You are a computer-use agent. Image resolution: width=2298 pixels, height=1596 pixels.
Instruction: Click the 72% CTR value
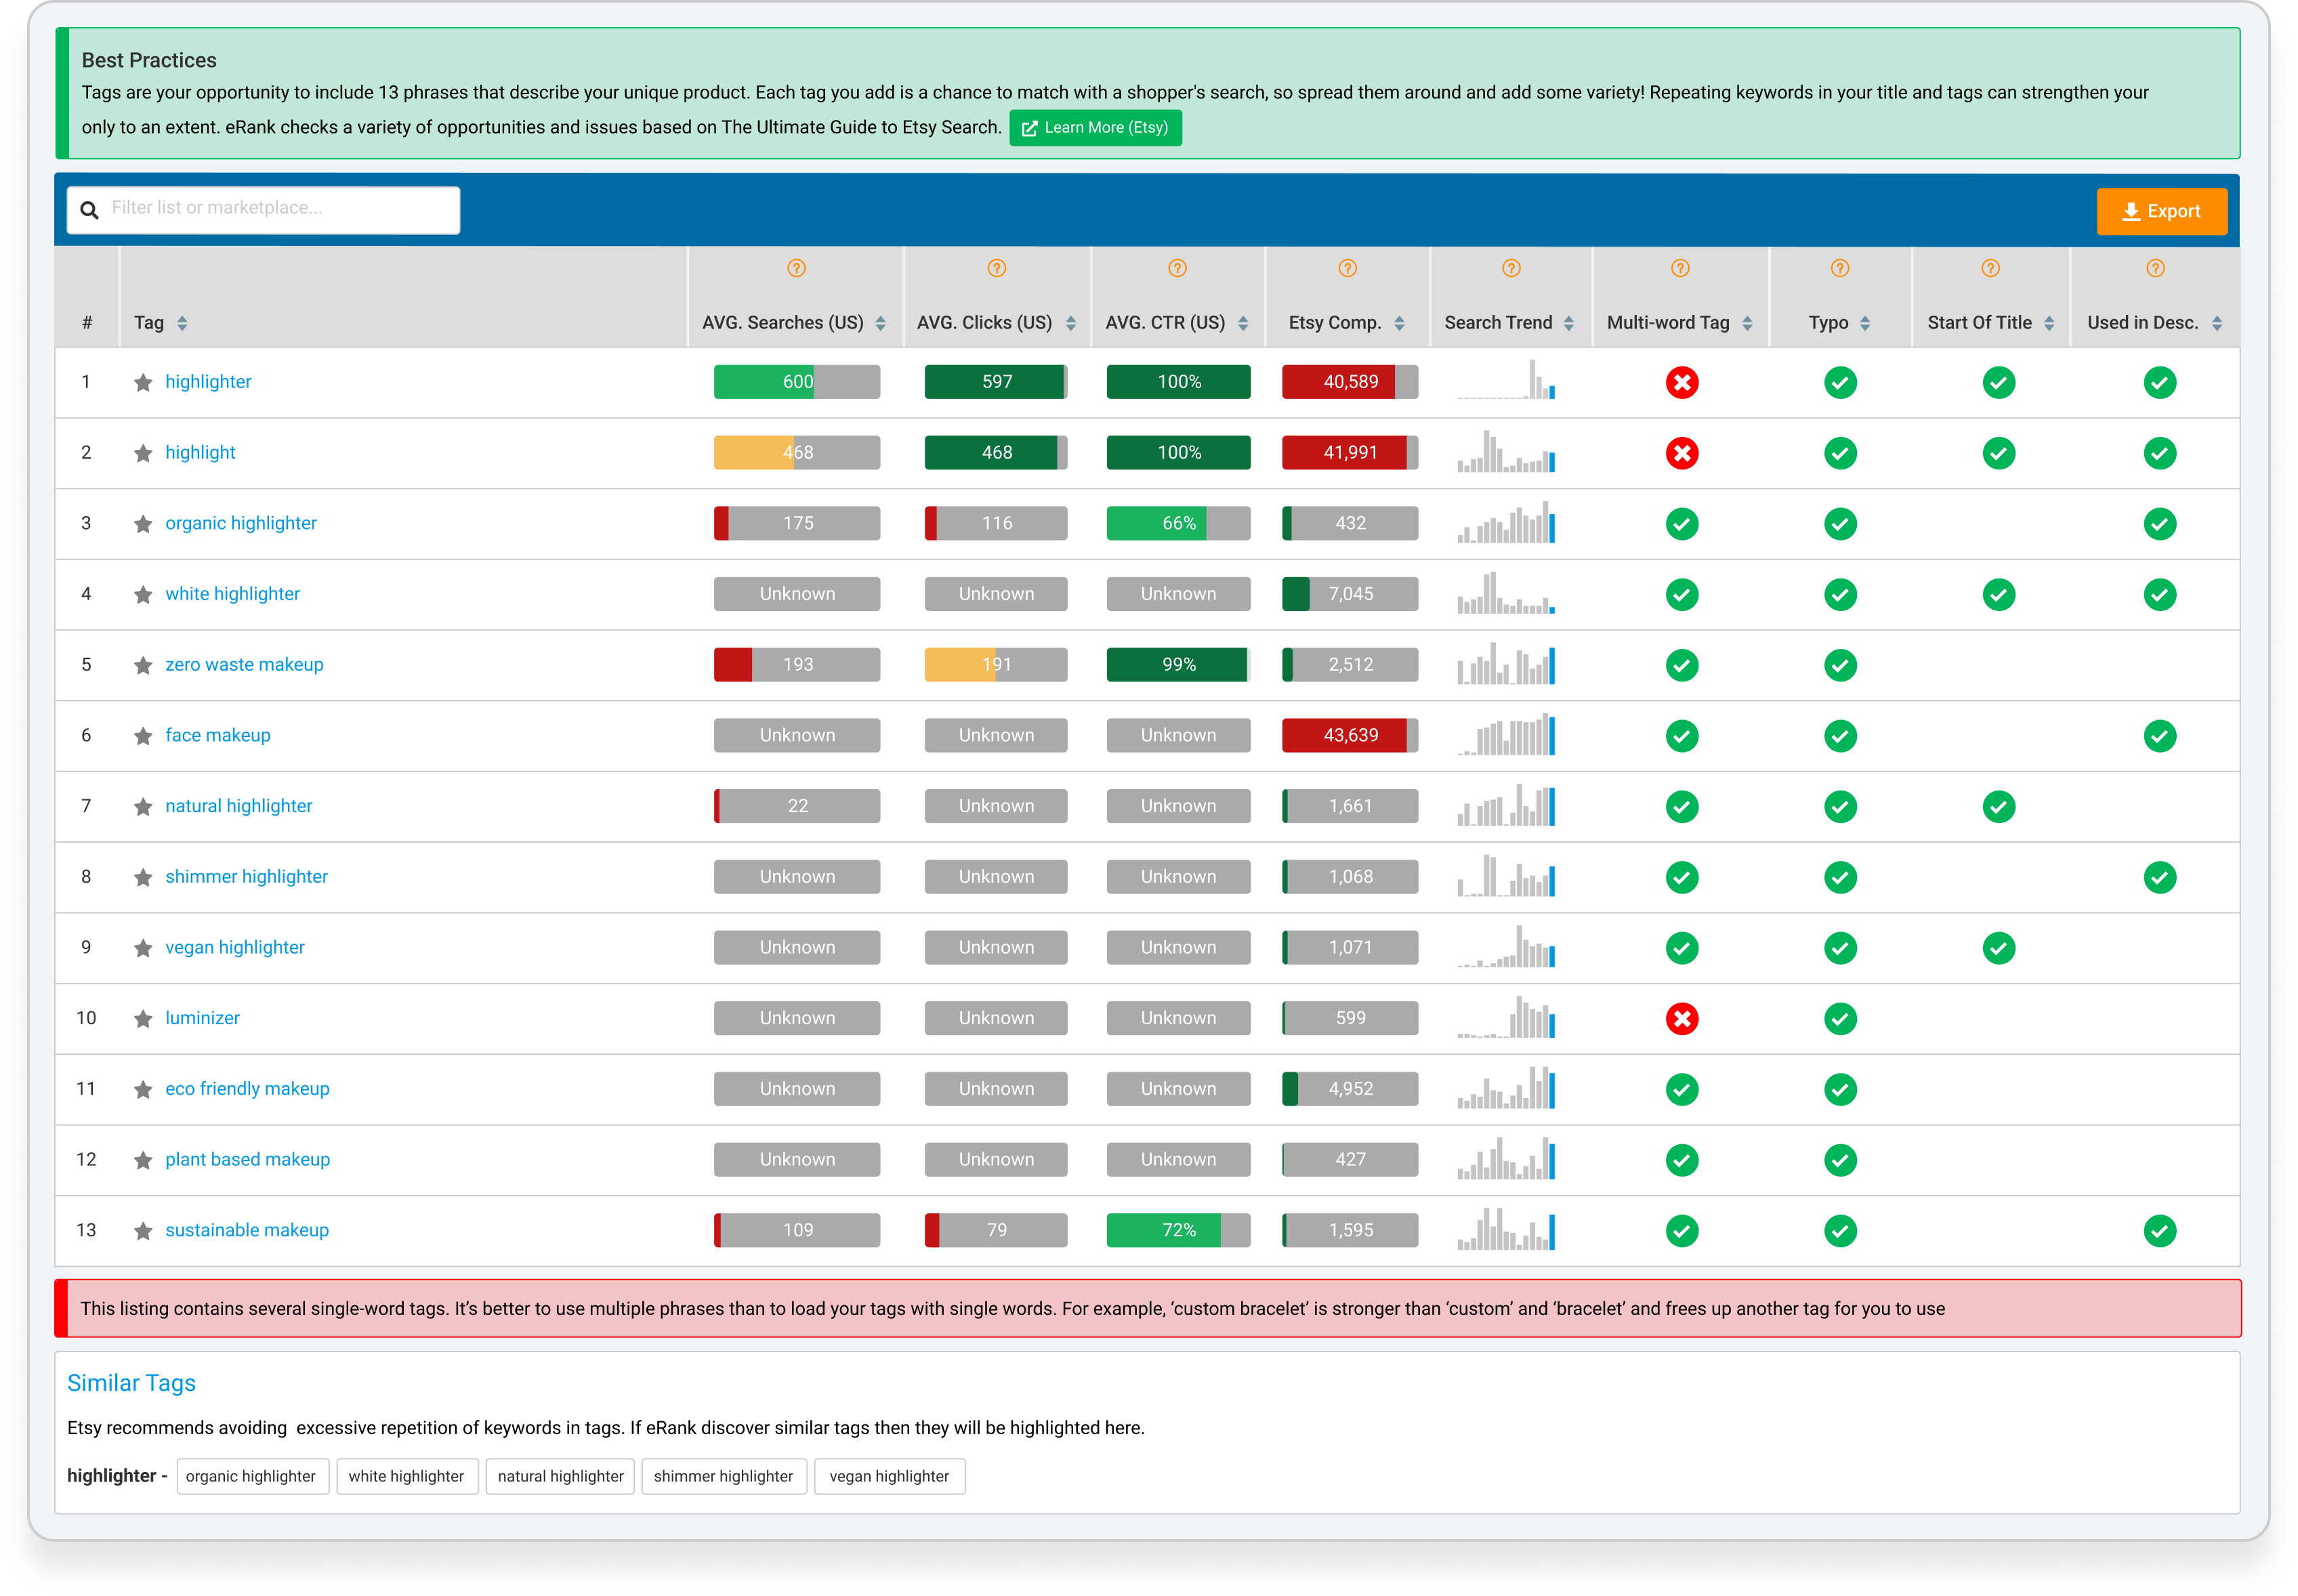click(x=1179, y=1230)
